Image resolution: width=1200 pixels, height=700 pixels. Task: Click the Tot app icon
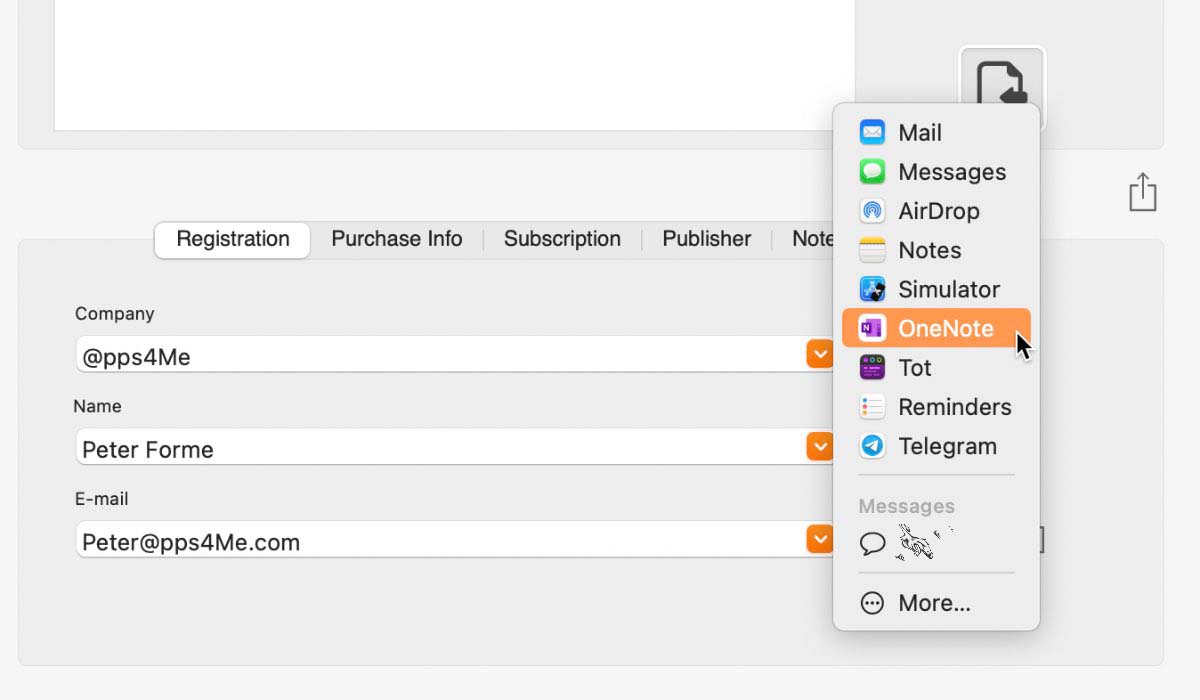click(872, 368)
